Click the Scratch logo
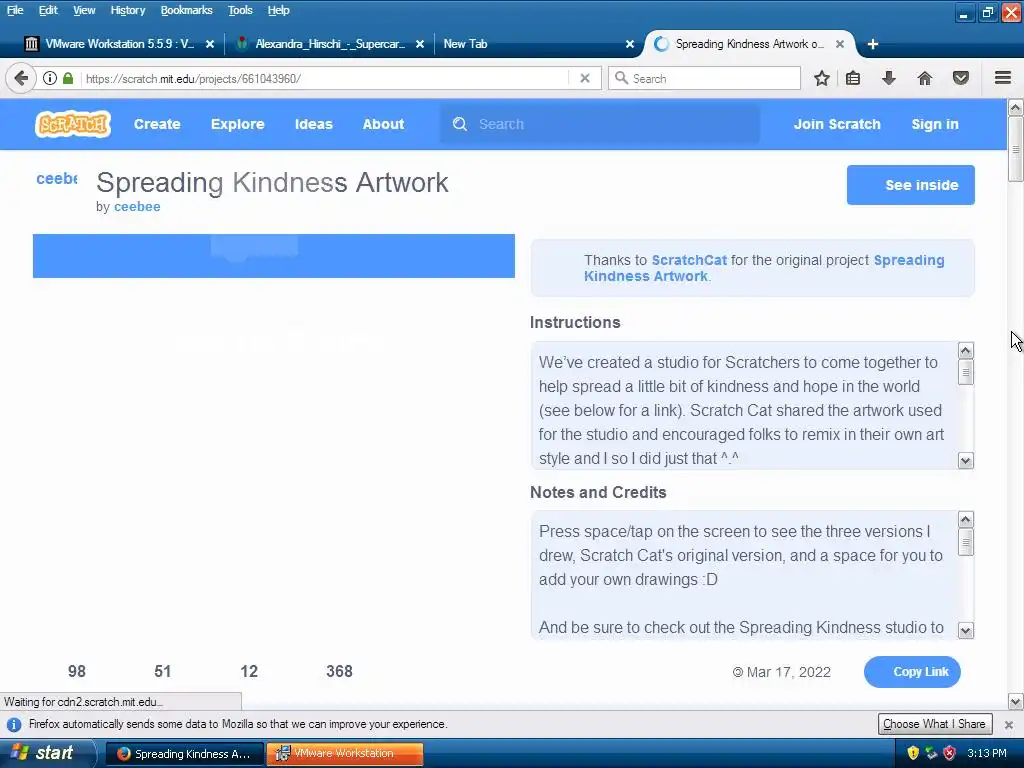Viewport: 1024px width, 768px height. [72, 124]
